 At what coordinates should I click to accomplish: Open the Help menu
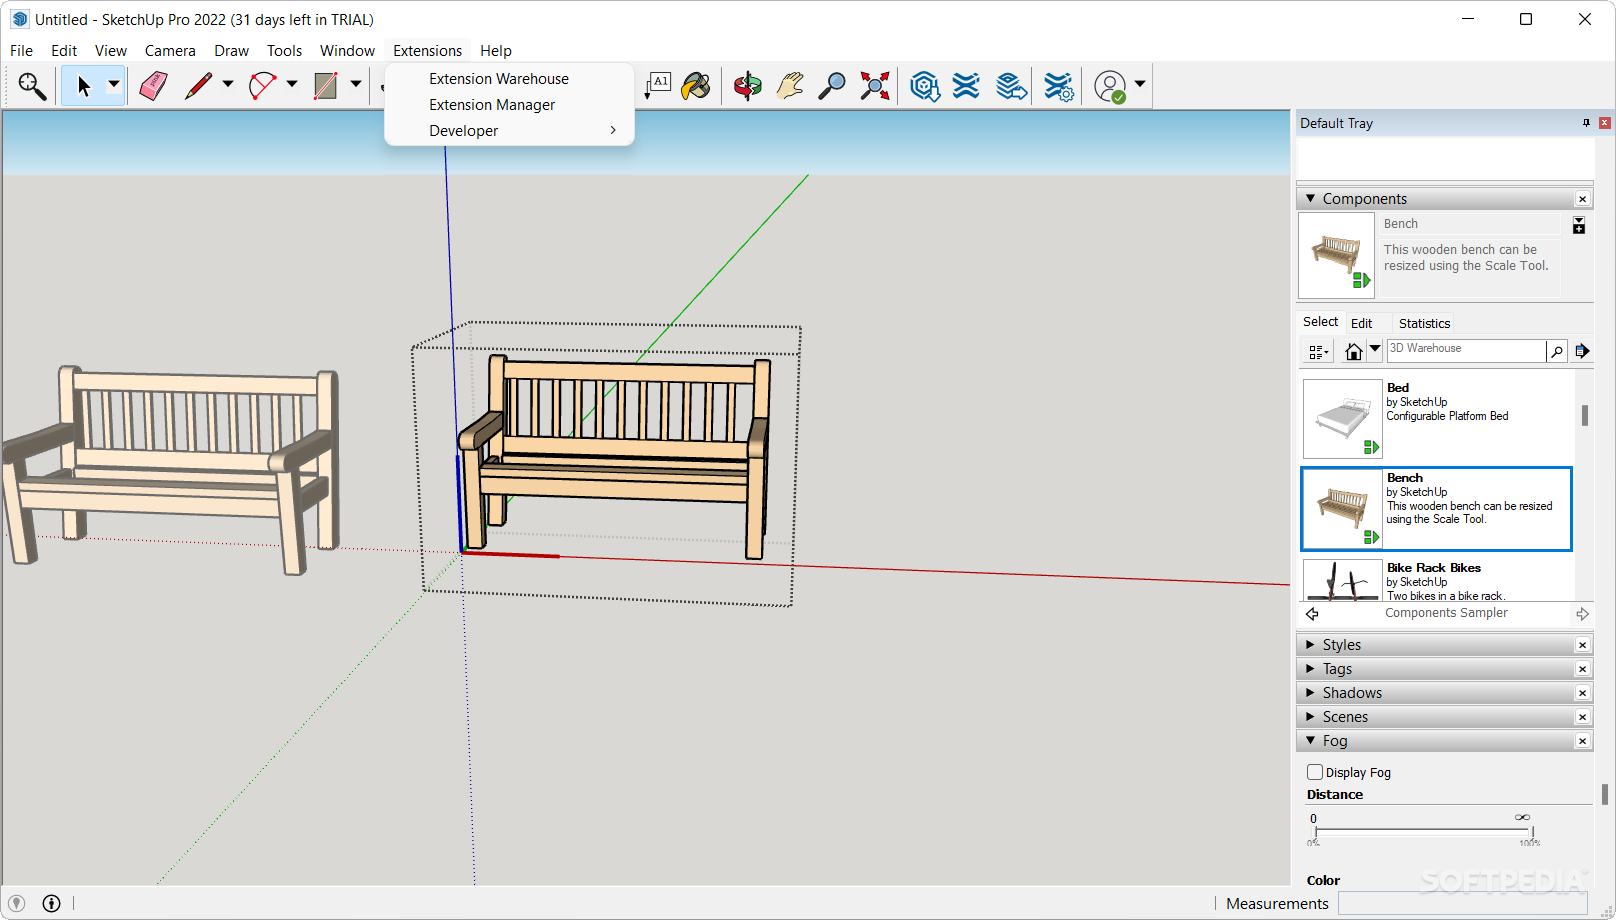point(495,51)
